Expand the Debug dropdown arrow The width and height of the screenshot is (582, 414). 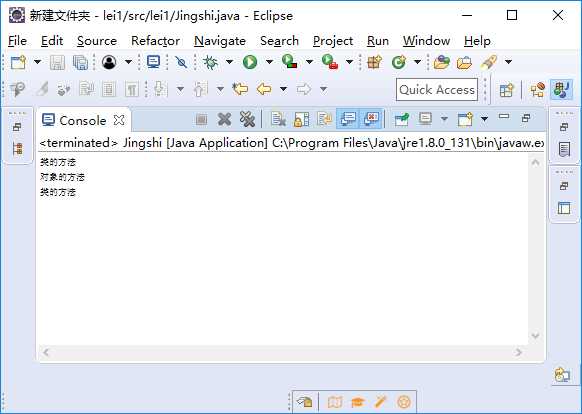[x=230, y=62]
